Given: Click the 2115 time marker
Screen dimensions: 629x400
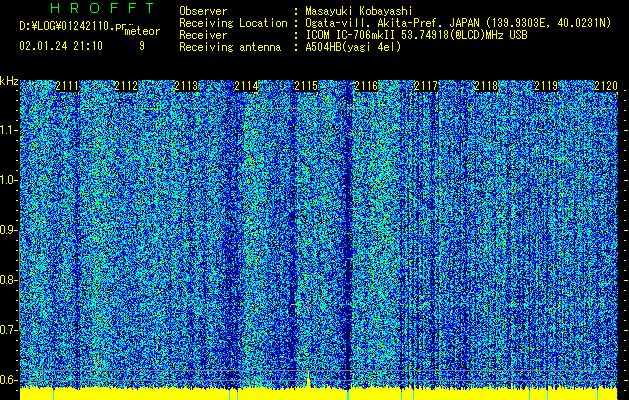Looking at the screenshot, I should tap(306, 86).
